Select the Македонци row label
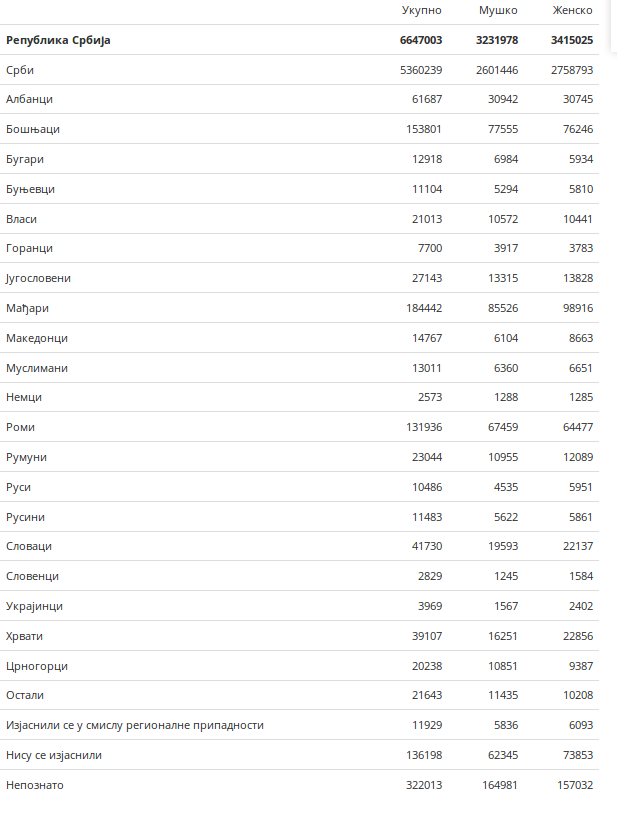 coord(37,338)
